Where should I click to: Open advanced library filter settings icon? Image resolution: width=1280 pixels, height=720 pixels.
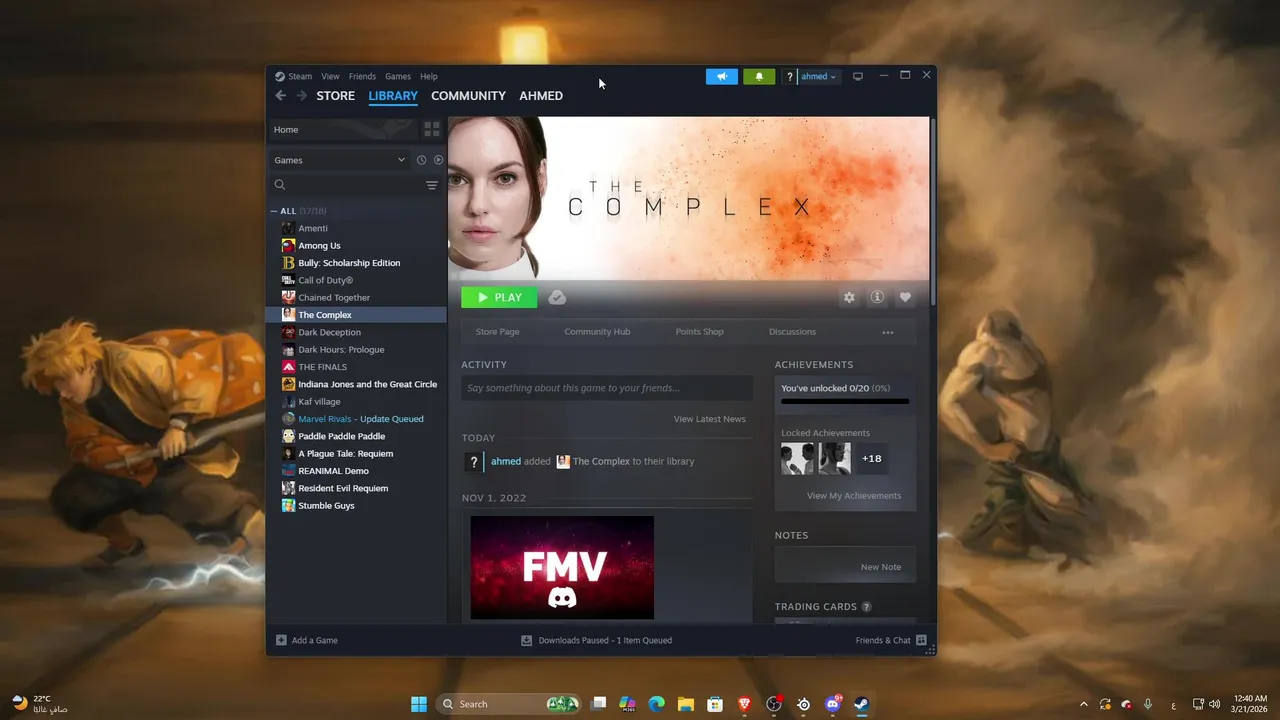[432, 185]
